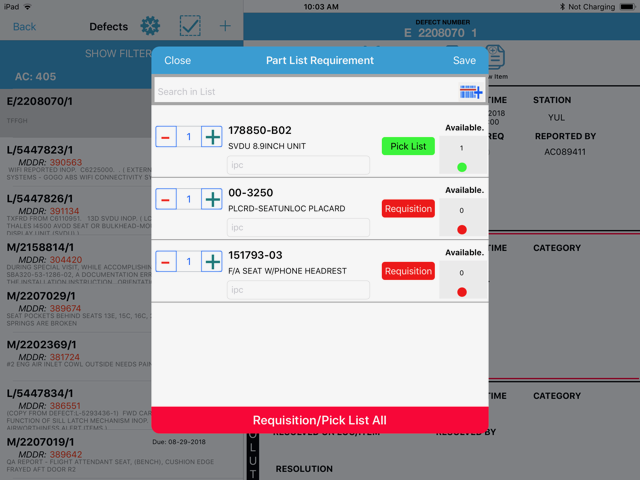
Task: Increase quantity for part 00-3250
Action: pos(212,199)
